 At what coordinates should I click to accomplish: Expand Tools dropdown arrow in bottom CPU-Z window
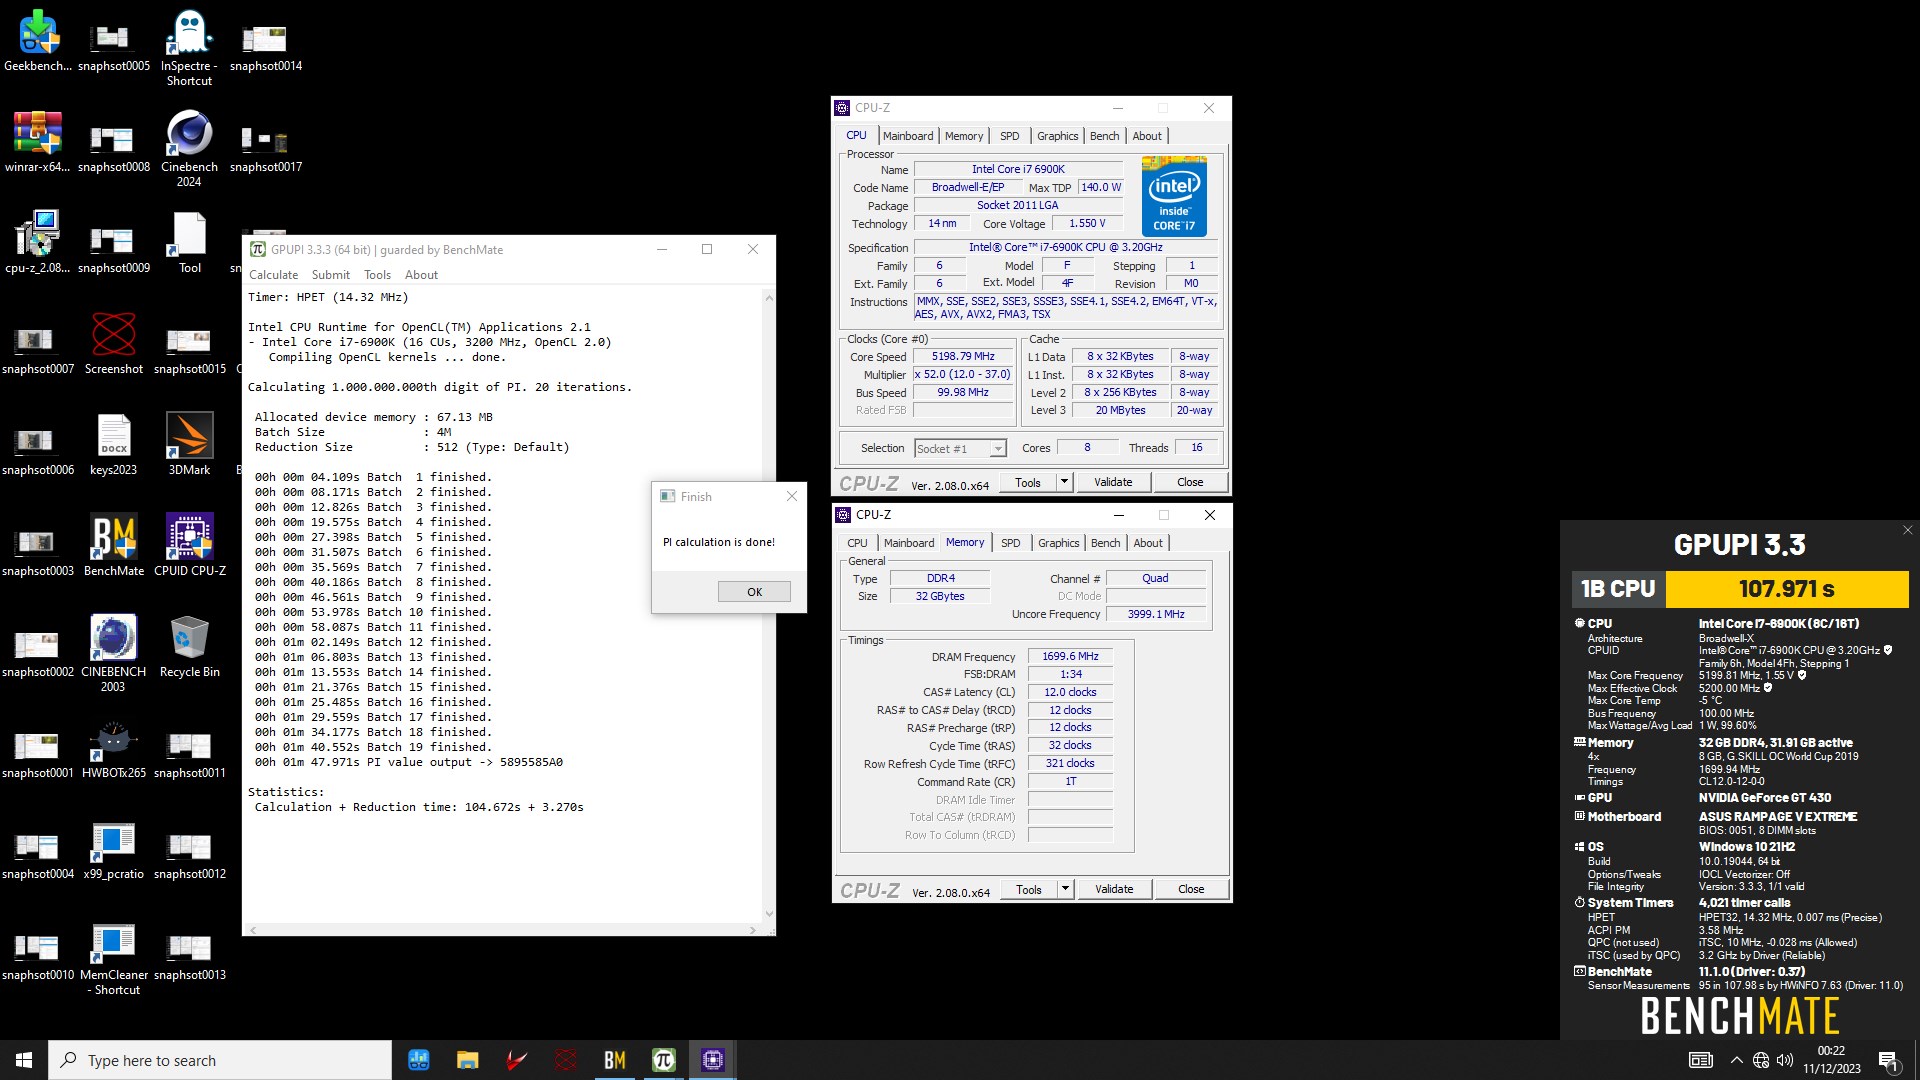tap(1065, 889)
